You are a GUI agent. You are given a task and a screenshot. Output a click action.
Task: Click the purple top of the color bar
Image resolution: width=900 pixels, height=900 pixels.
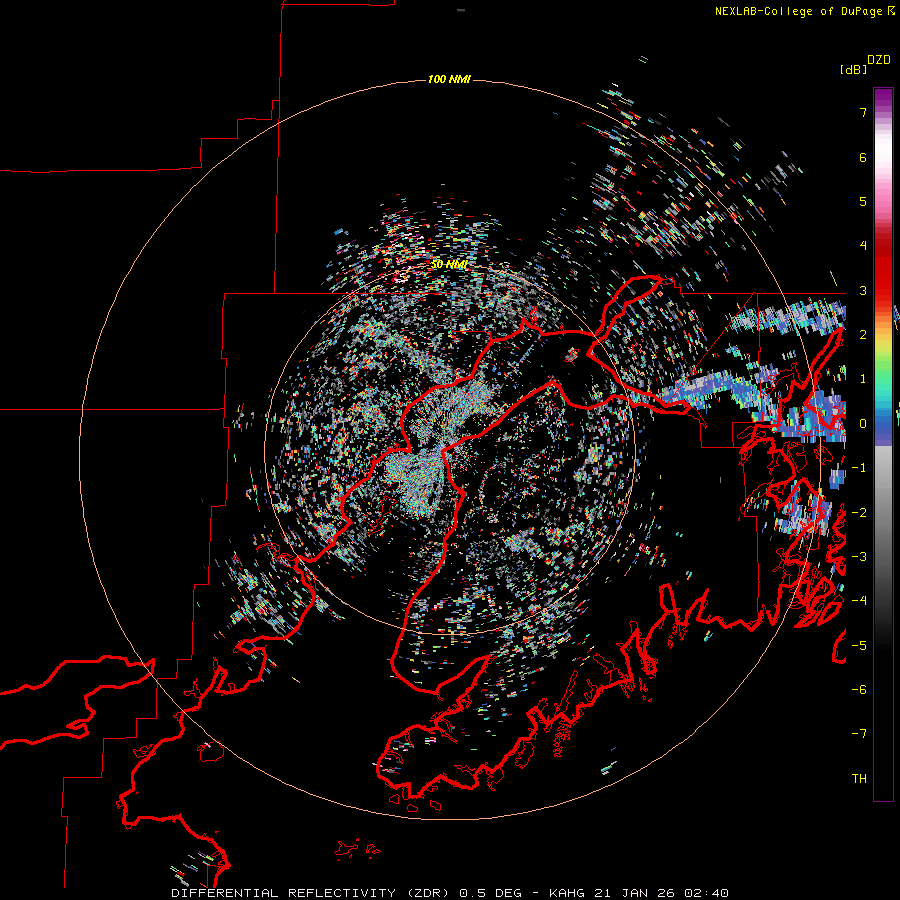883,98
